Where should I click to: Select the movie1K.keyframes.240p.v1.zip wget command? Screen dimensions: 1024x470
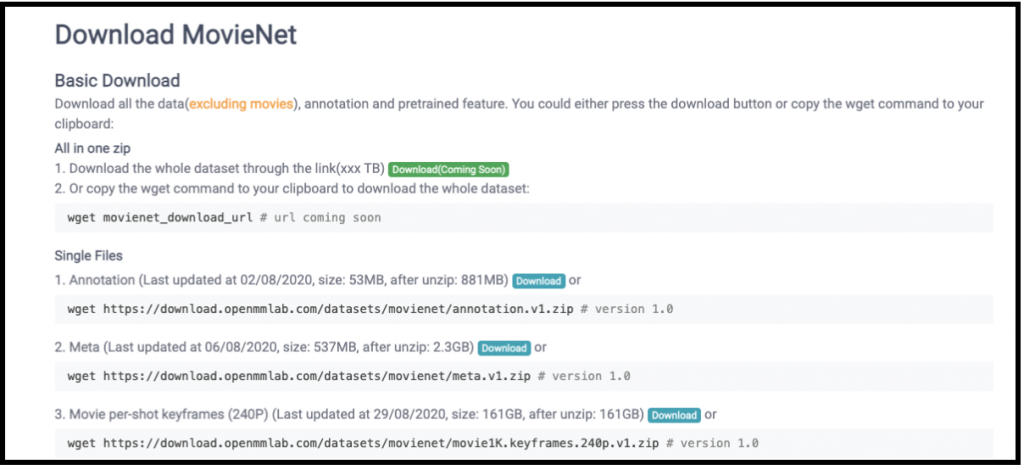coord(524,443)
